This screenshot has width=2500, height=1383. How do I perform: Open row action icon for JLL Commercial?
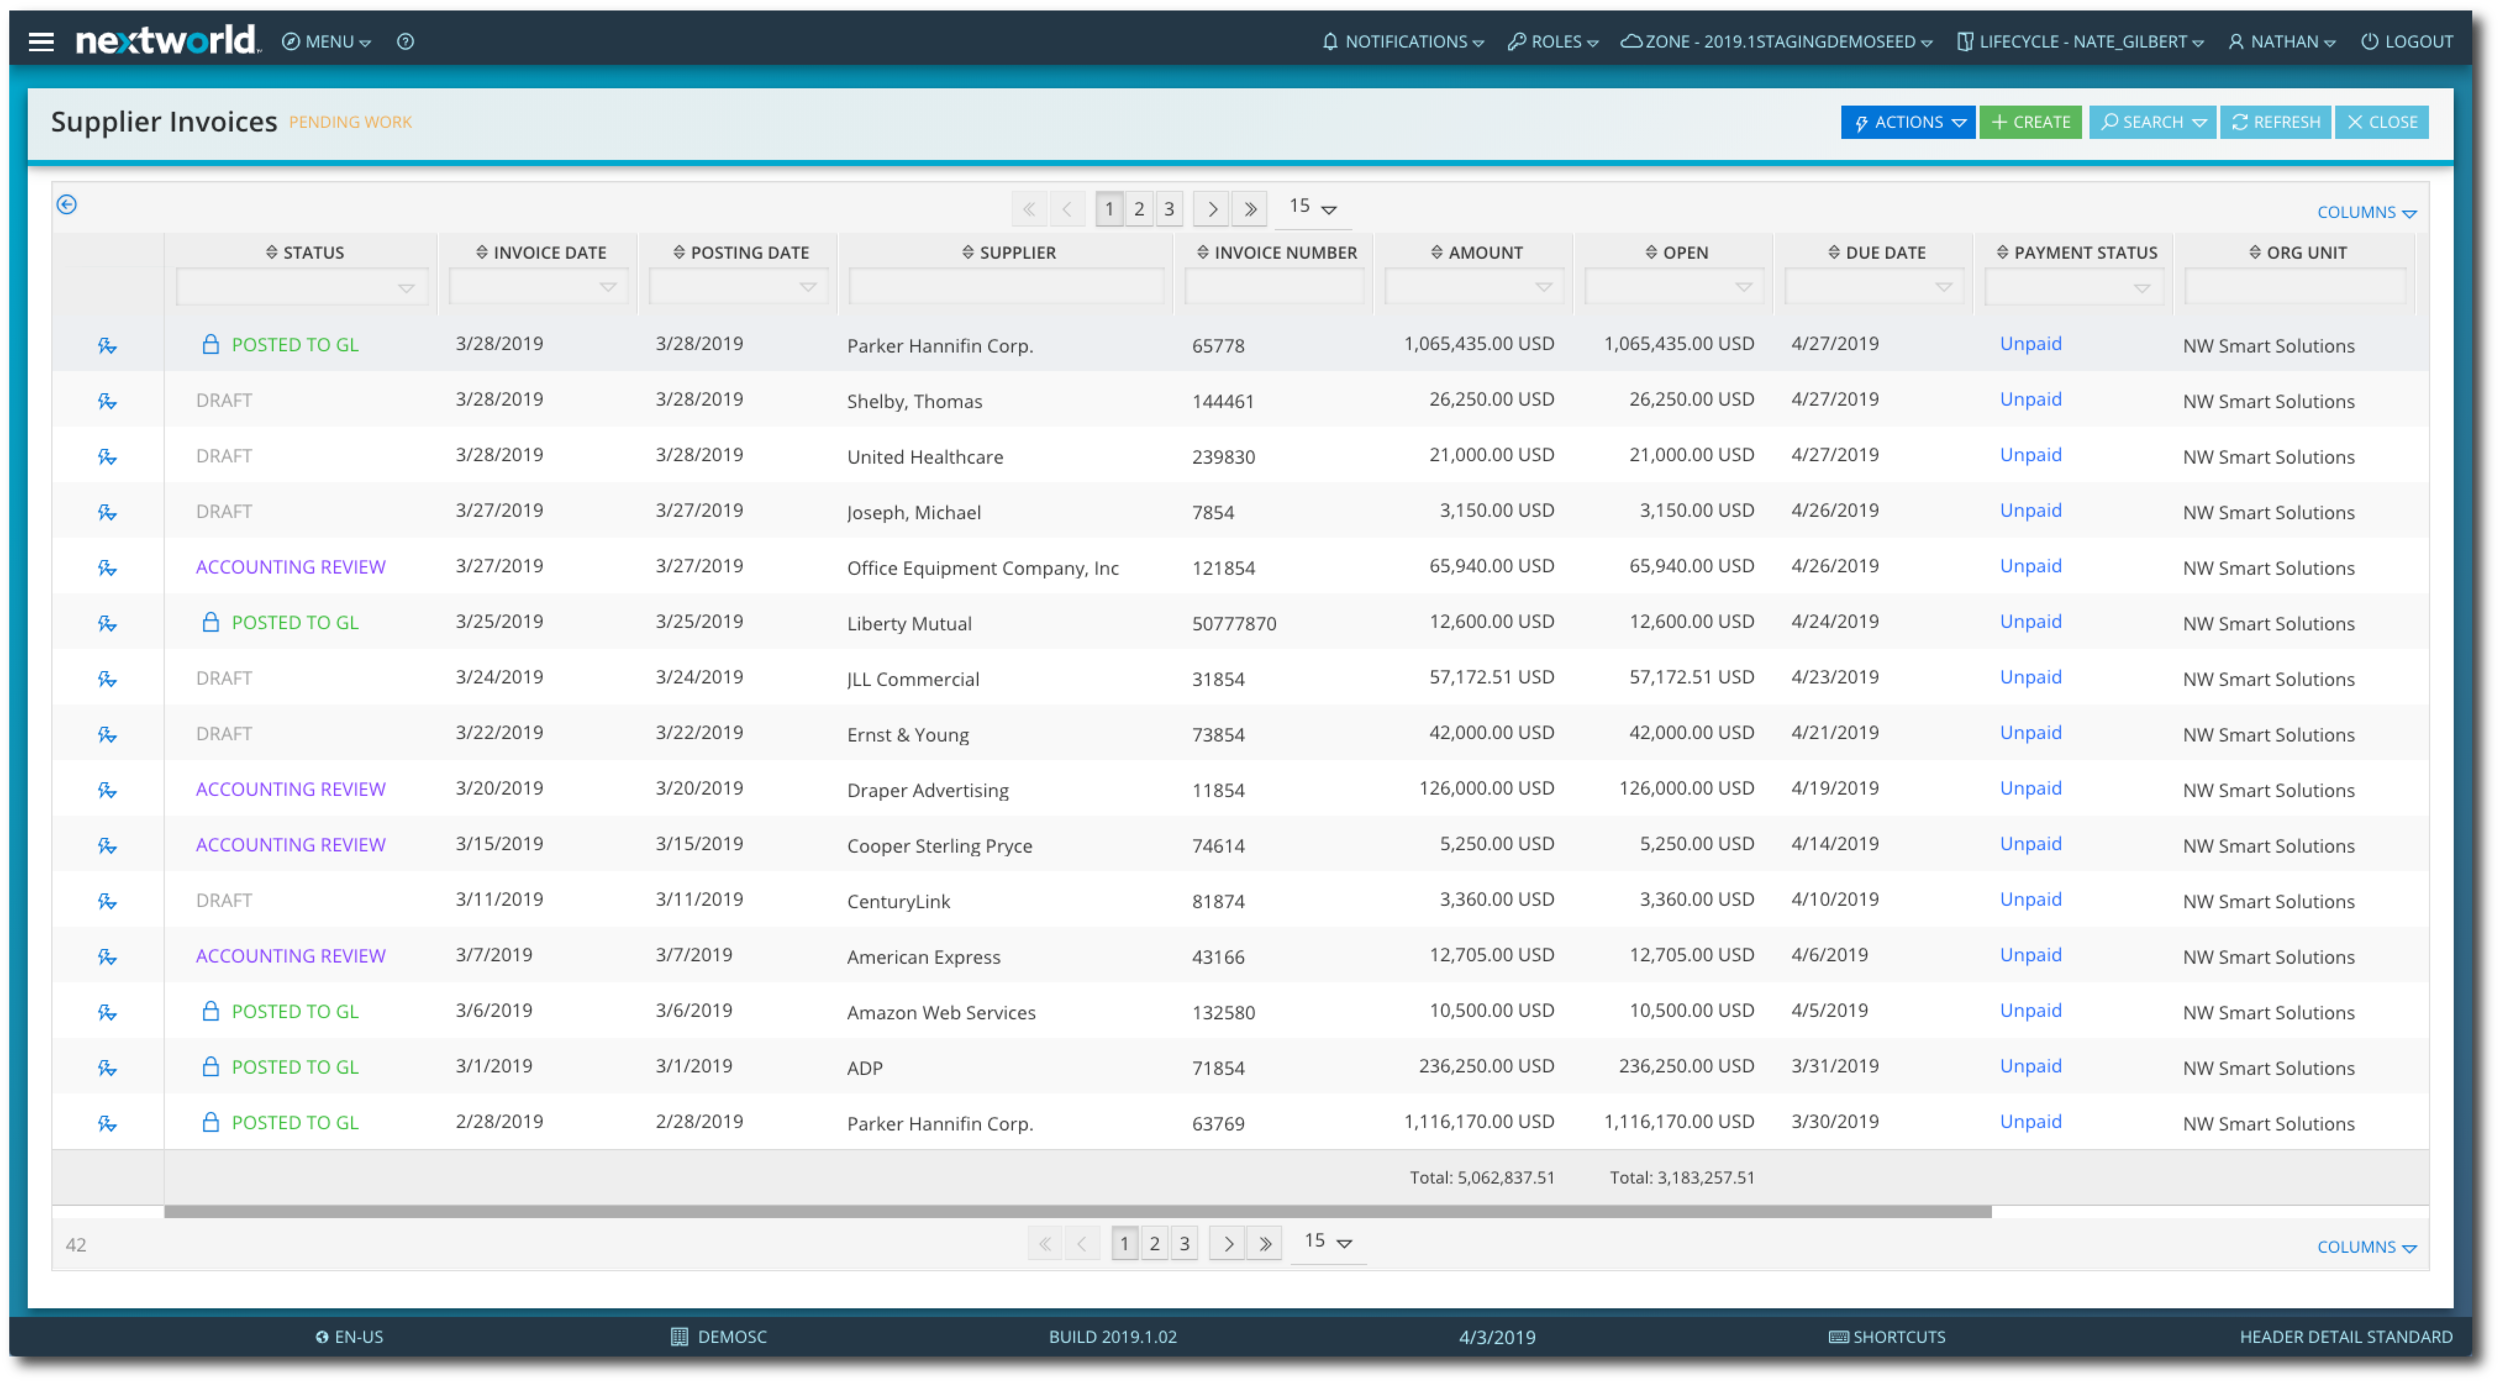107,679
